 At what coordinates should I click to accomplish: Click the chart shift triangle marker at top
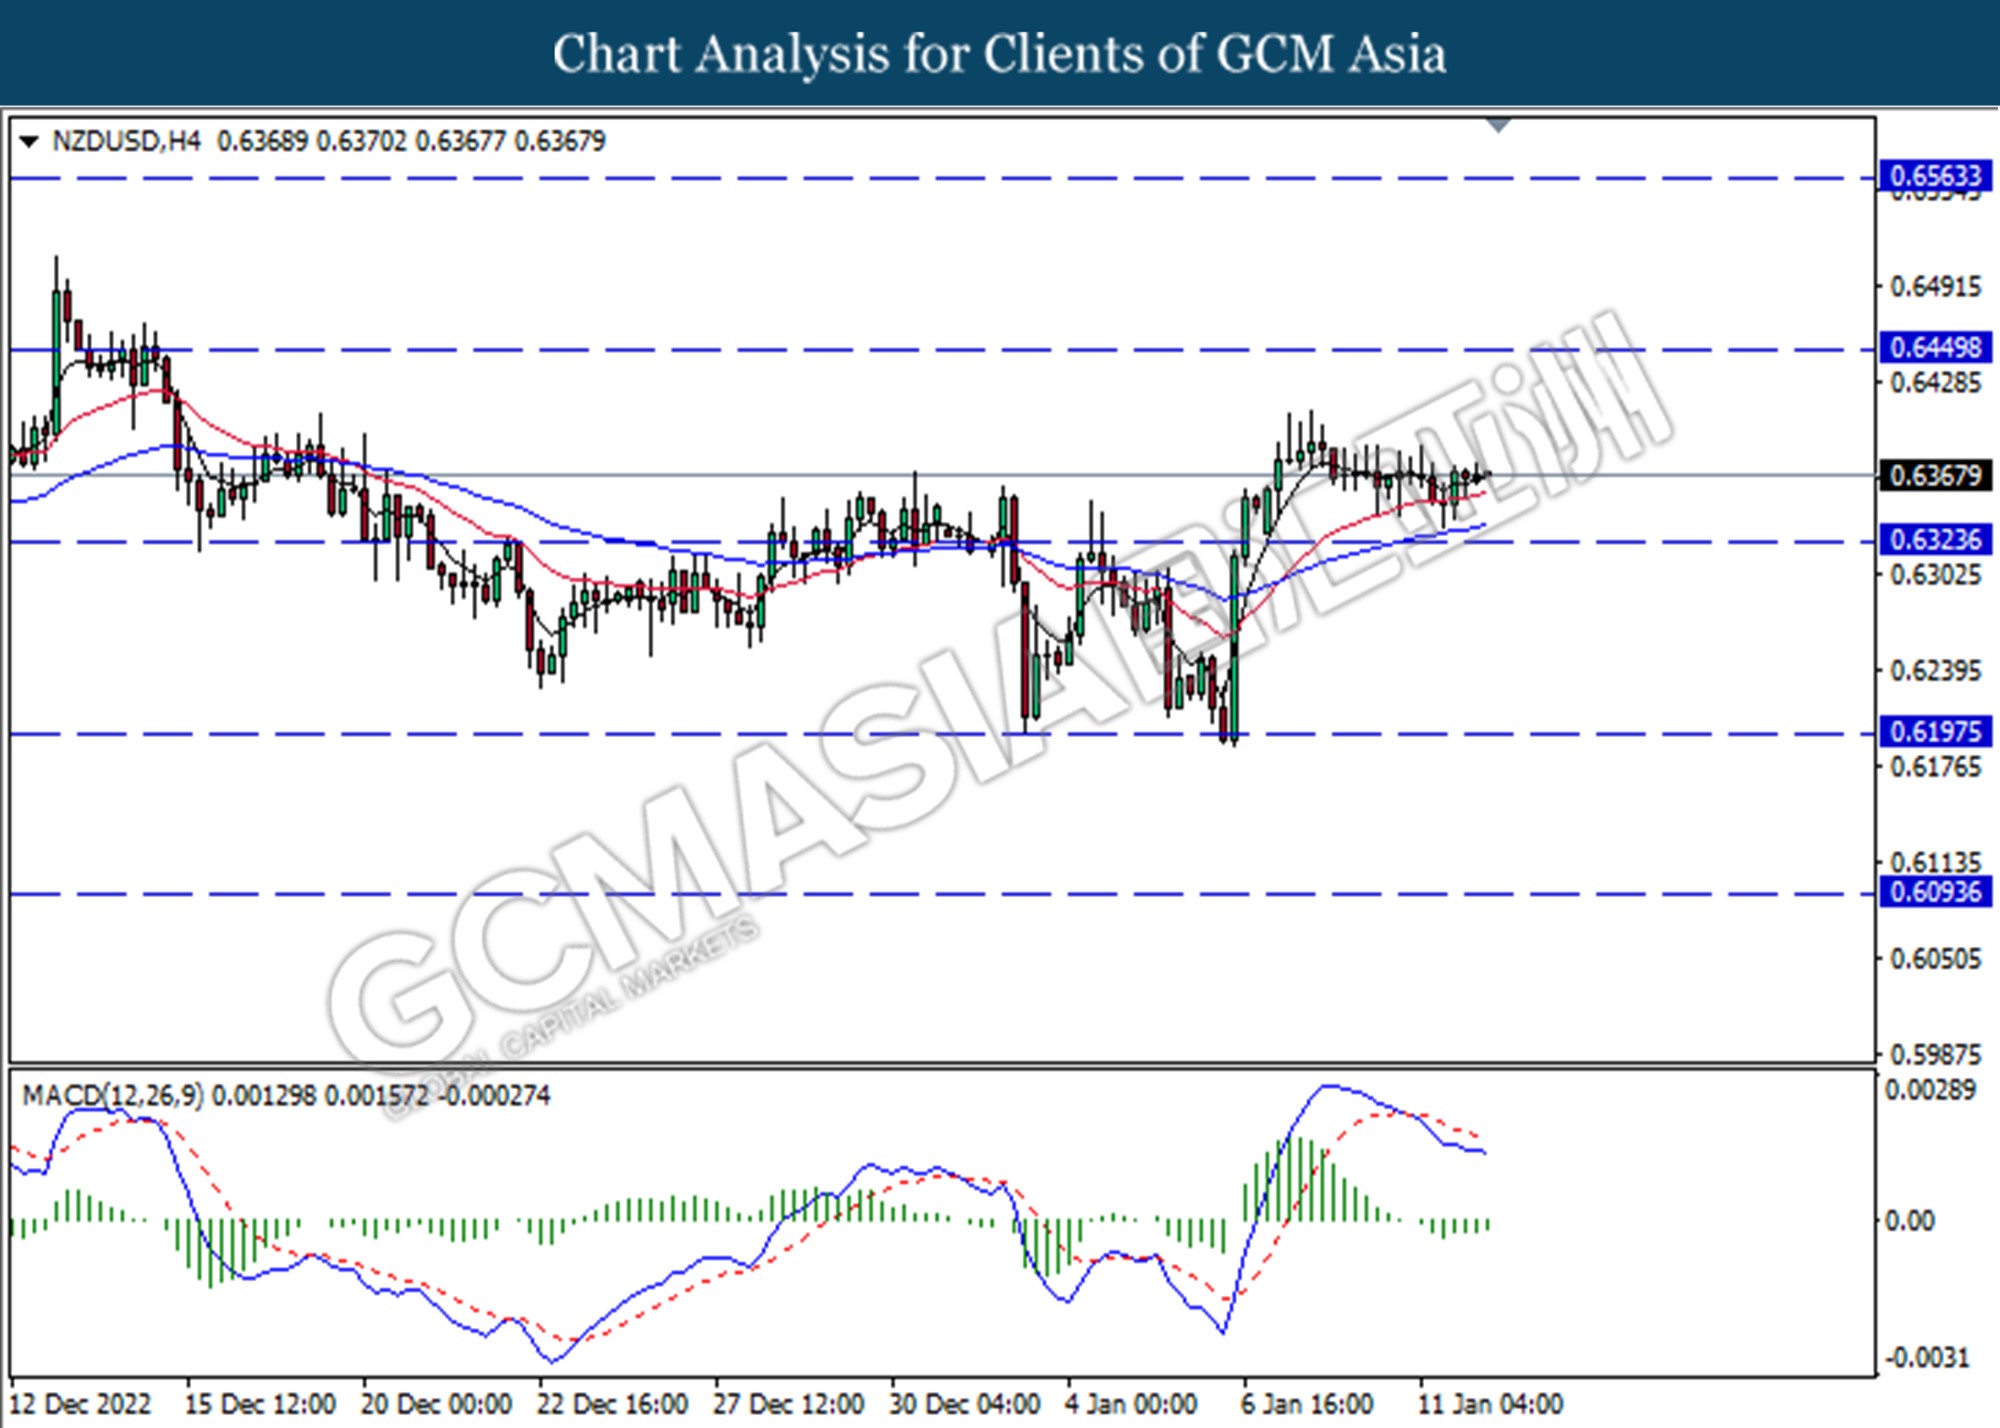(1499, 125)
